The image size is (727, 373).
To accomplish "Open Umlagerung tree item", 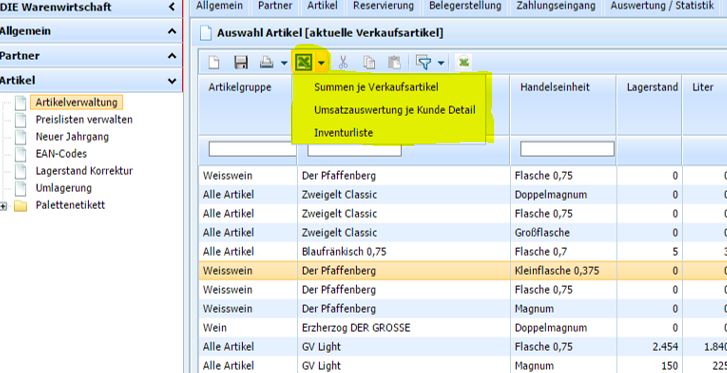I will click(x=64, y=188).
